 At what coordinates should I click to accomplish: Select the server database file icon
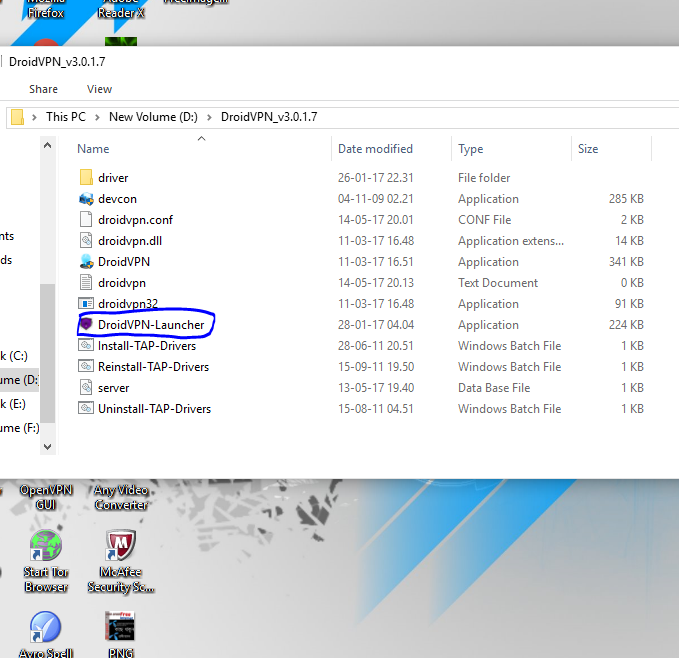(86, 387)
